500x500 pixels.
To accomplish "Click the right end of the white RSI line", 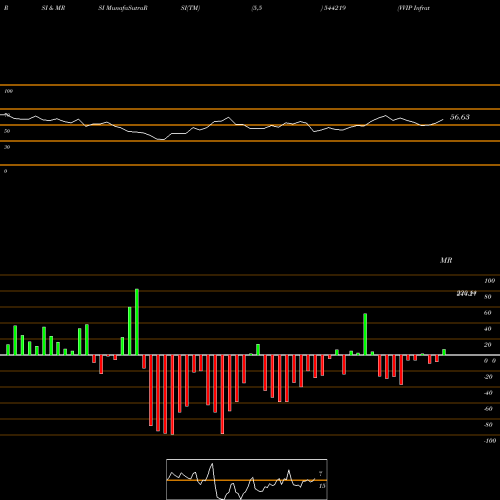I will pyautogui.click(x=443, y=119).
